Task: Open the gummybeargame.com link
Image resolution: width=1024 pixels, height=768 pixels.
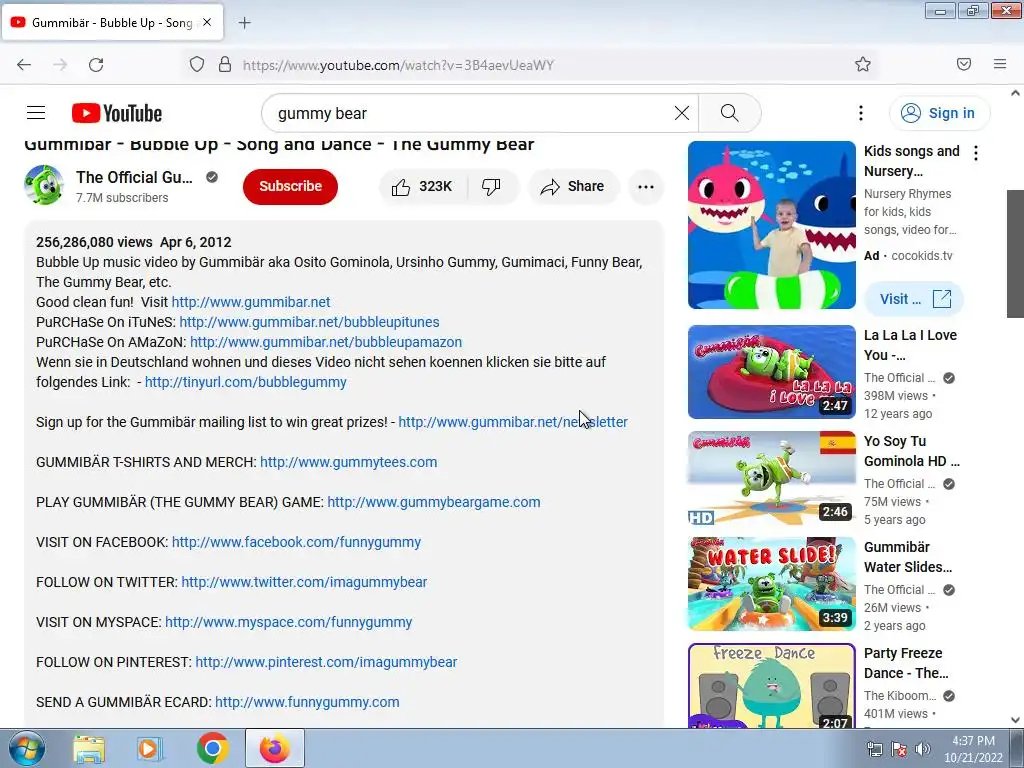Action: tap(434, 502)
